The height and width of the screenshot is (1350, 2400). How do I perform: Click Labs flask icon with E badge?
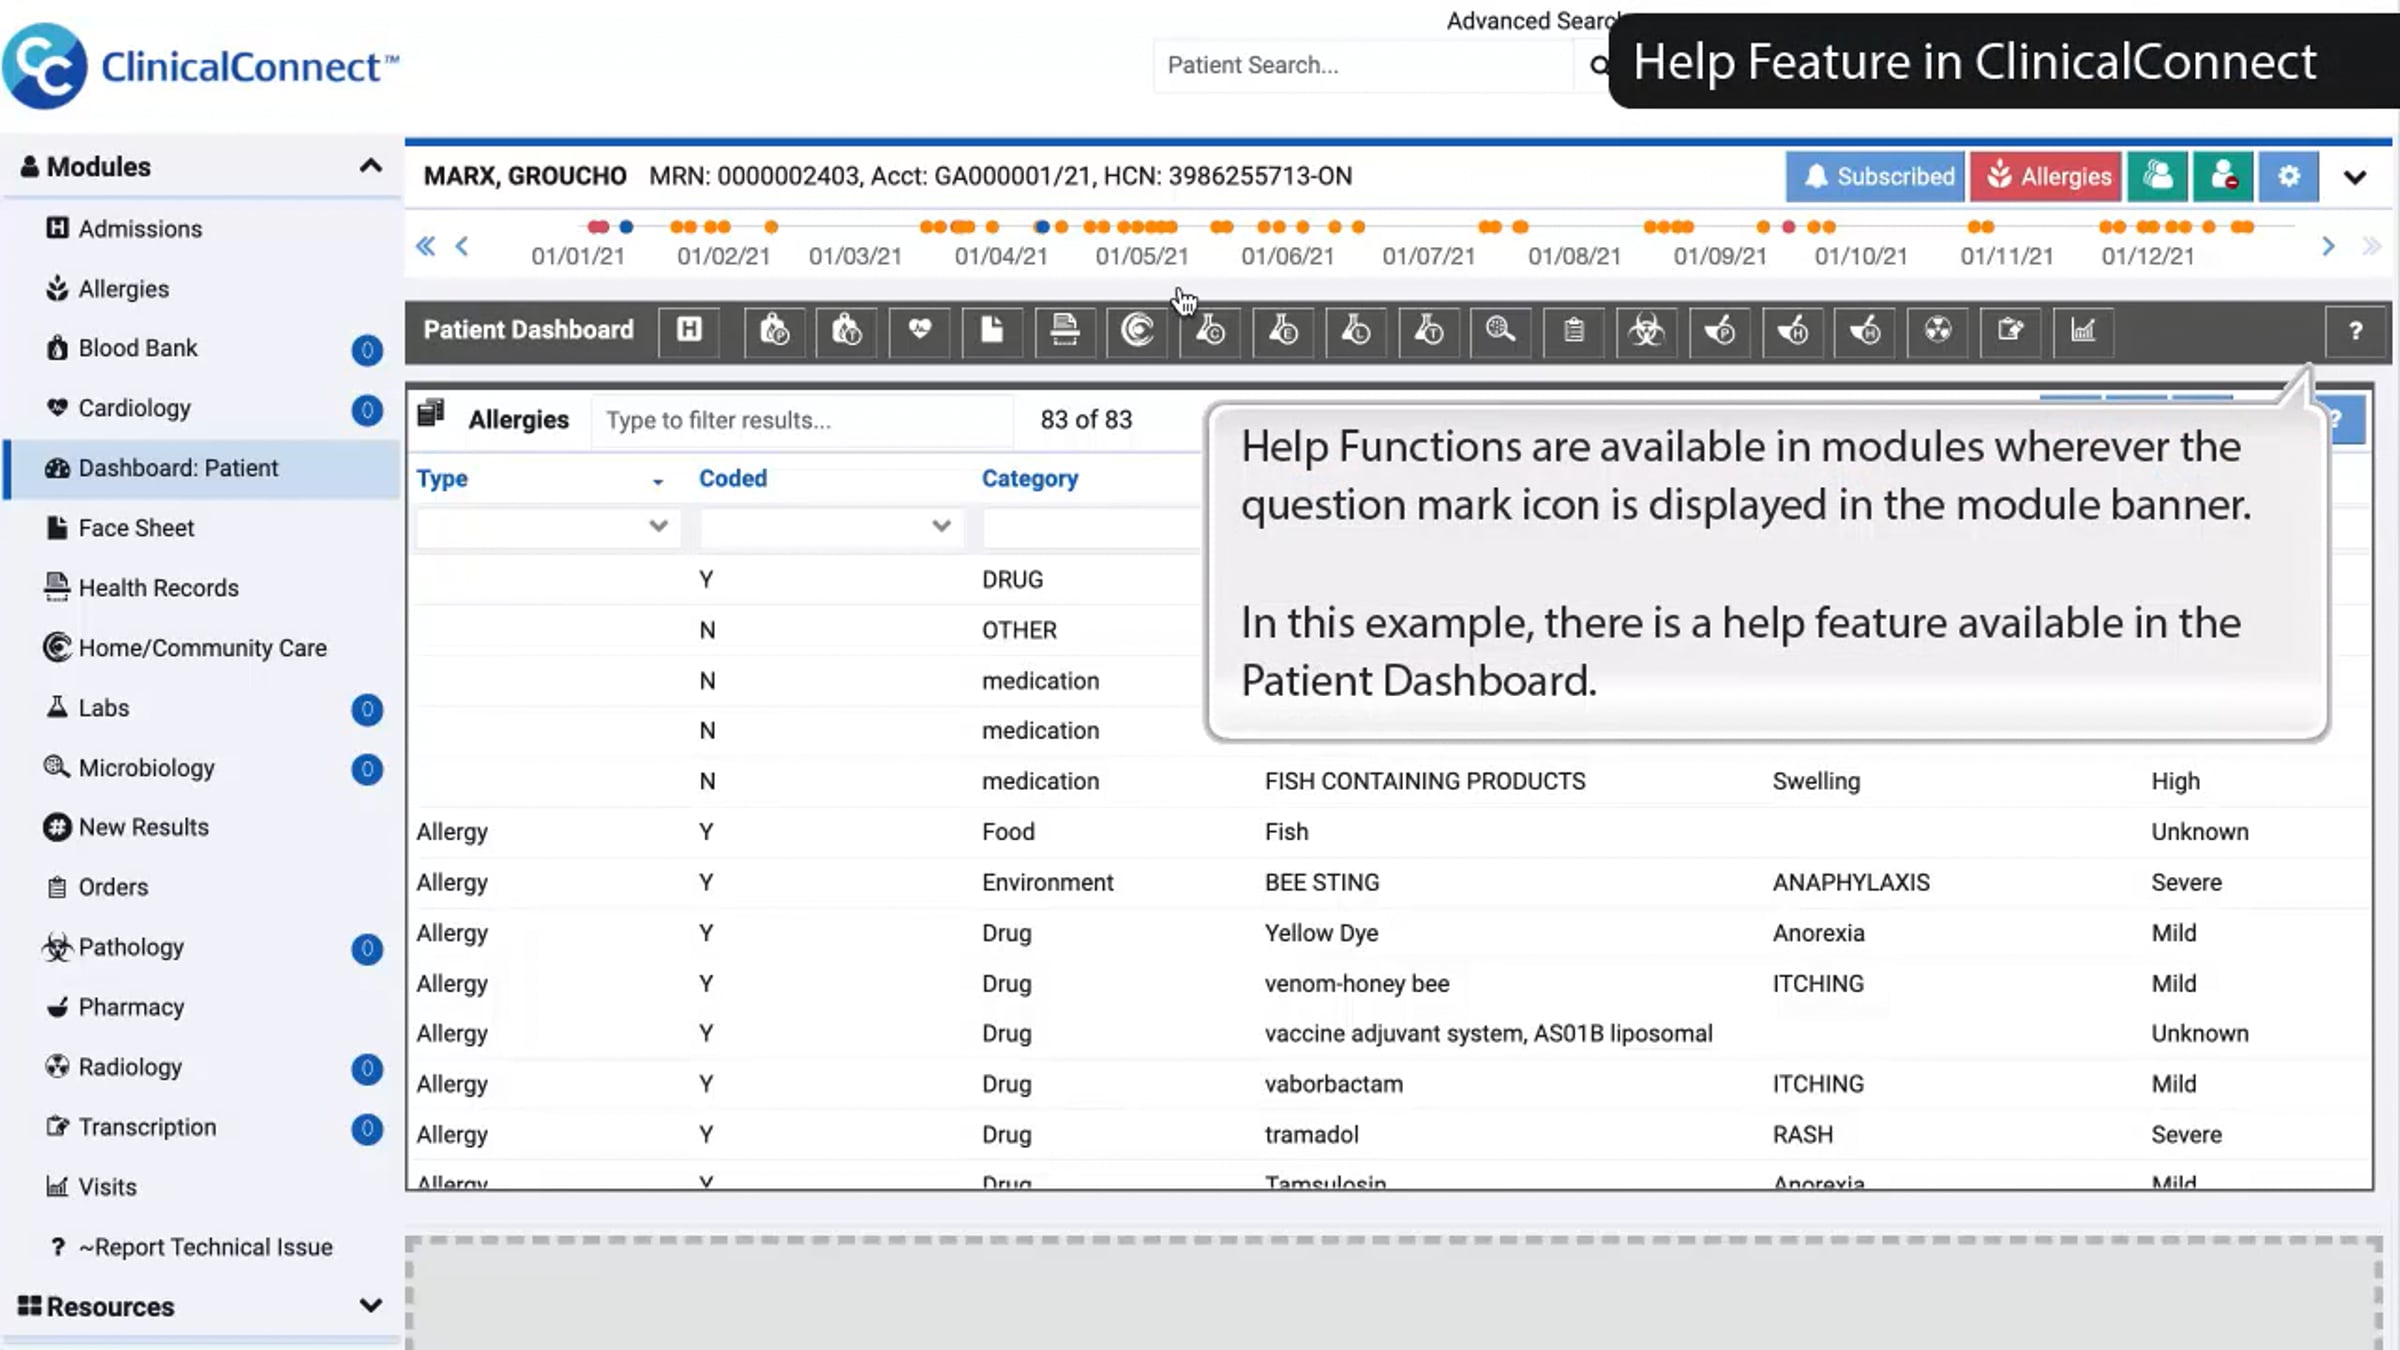pos(1283,330)
